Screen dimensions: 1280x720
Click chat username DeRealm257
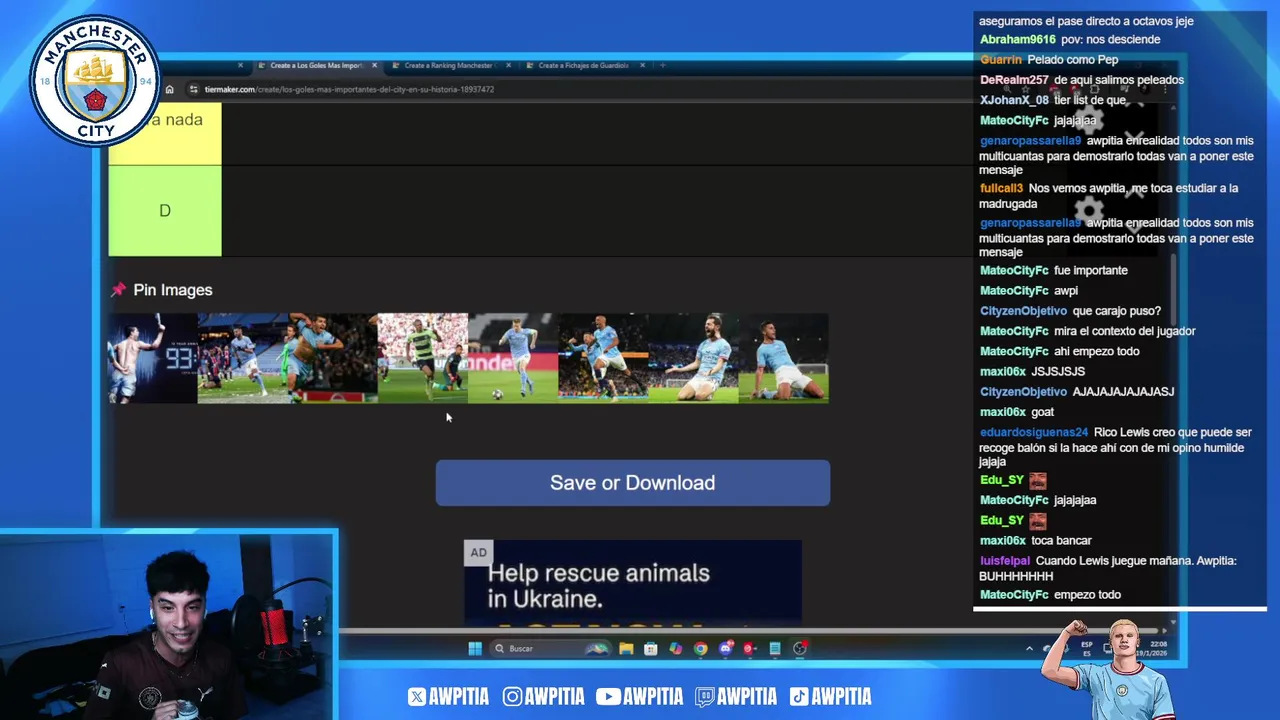click(x=1014, y=80)
